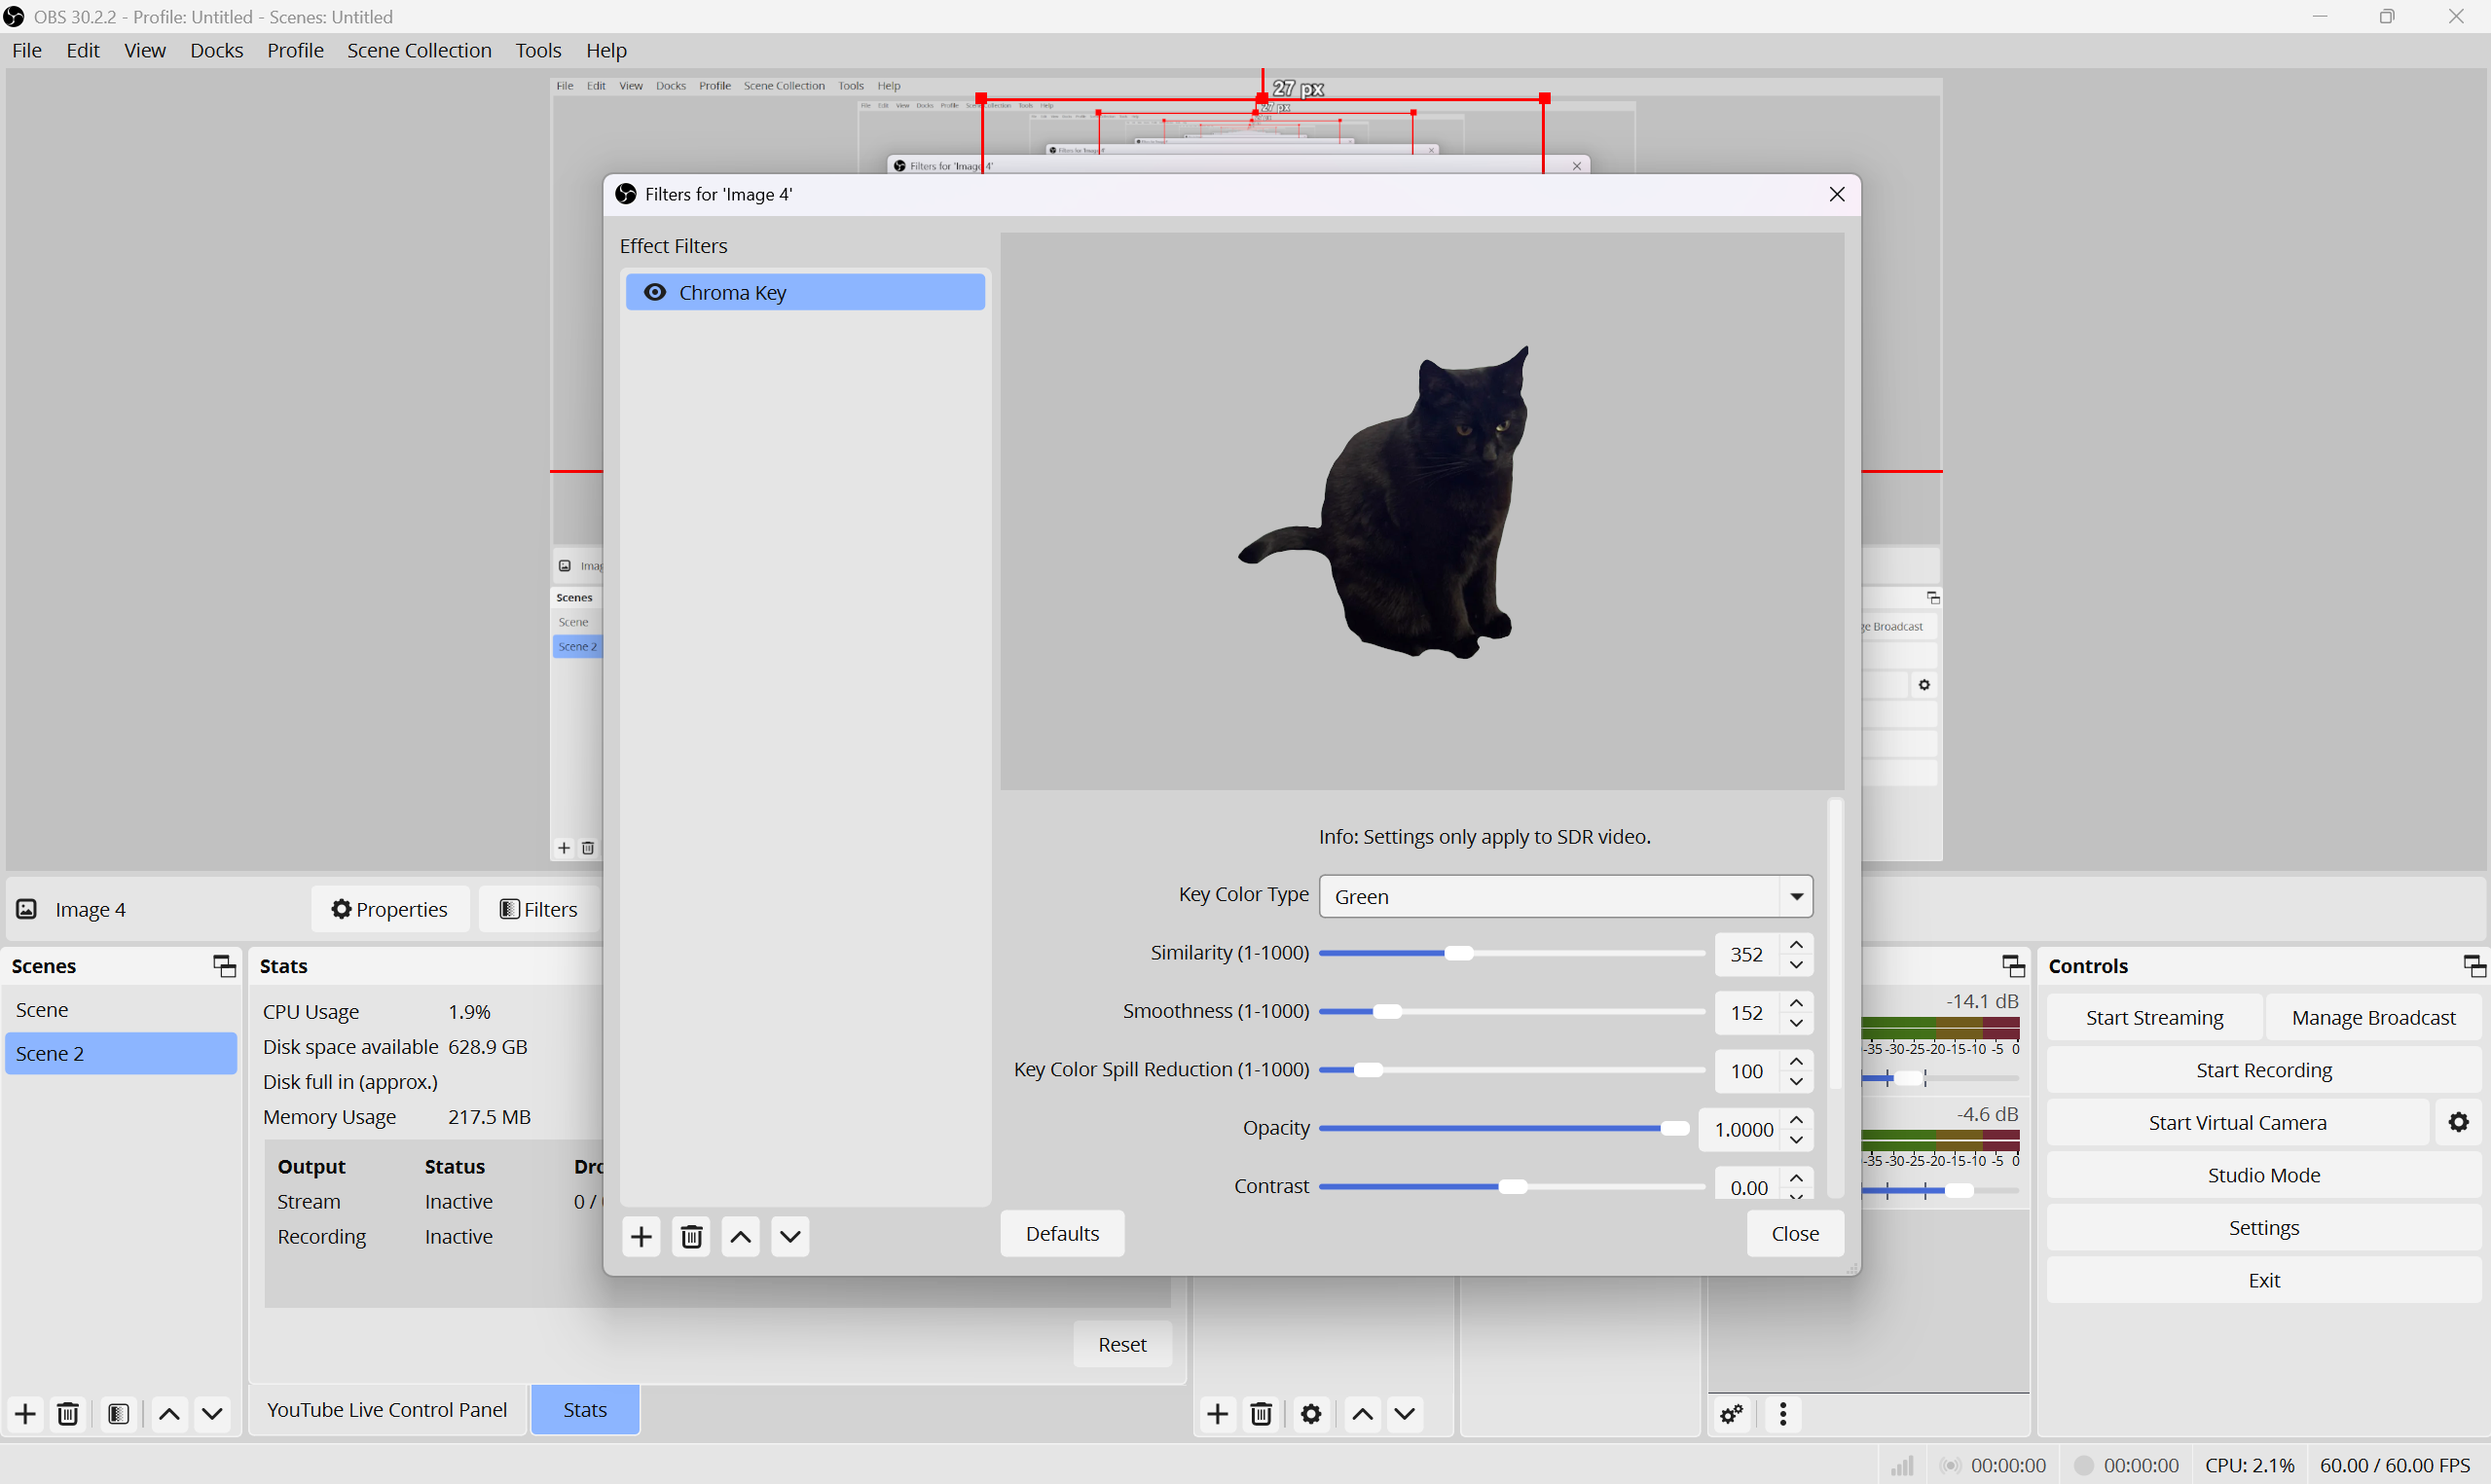This screenshot has width=2491, height=1484.
Task: Move Scene 2 down in Scenes list
Action: click(x=212, y=1414)
